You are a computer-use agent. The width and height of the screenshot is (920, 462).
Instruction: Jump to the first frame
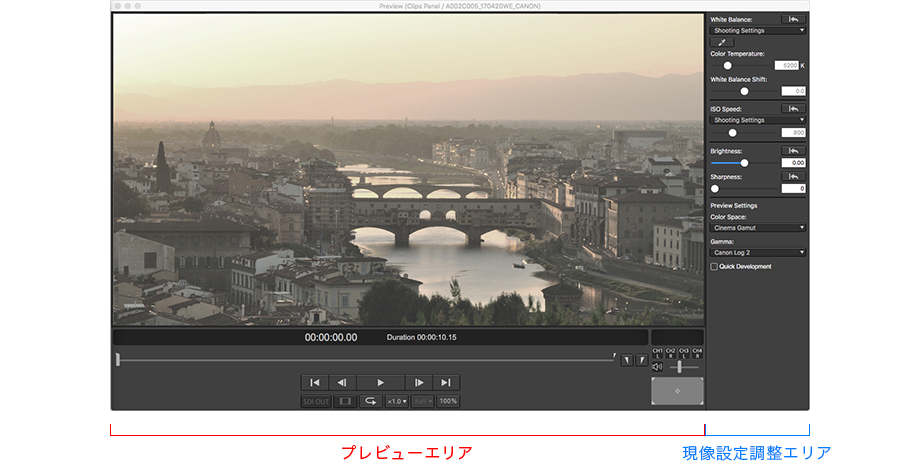click(x=314, y=382)
